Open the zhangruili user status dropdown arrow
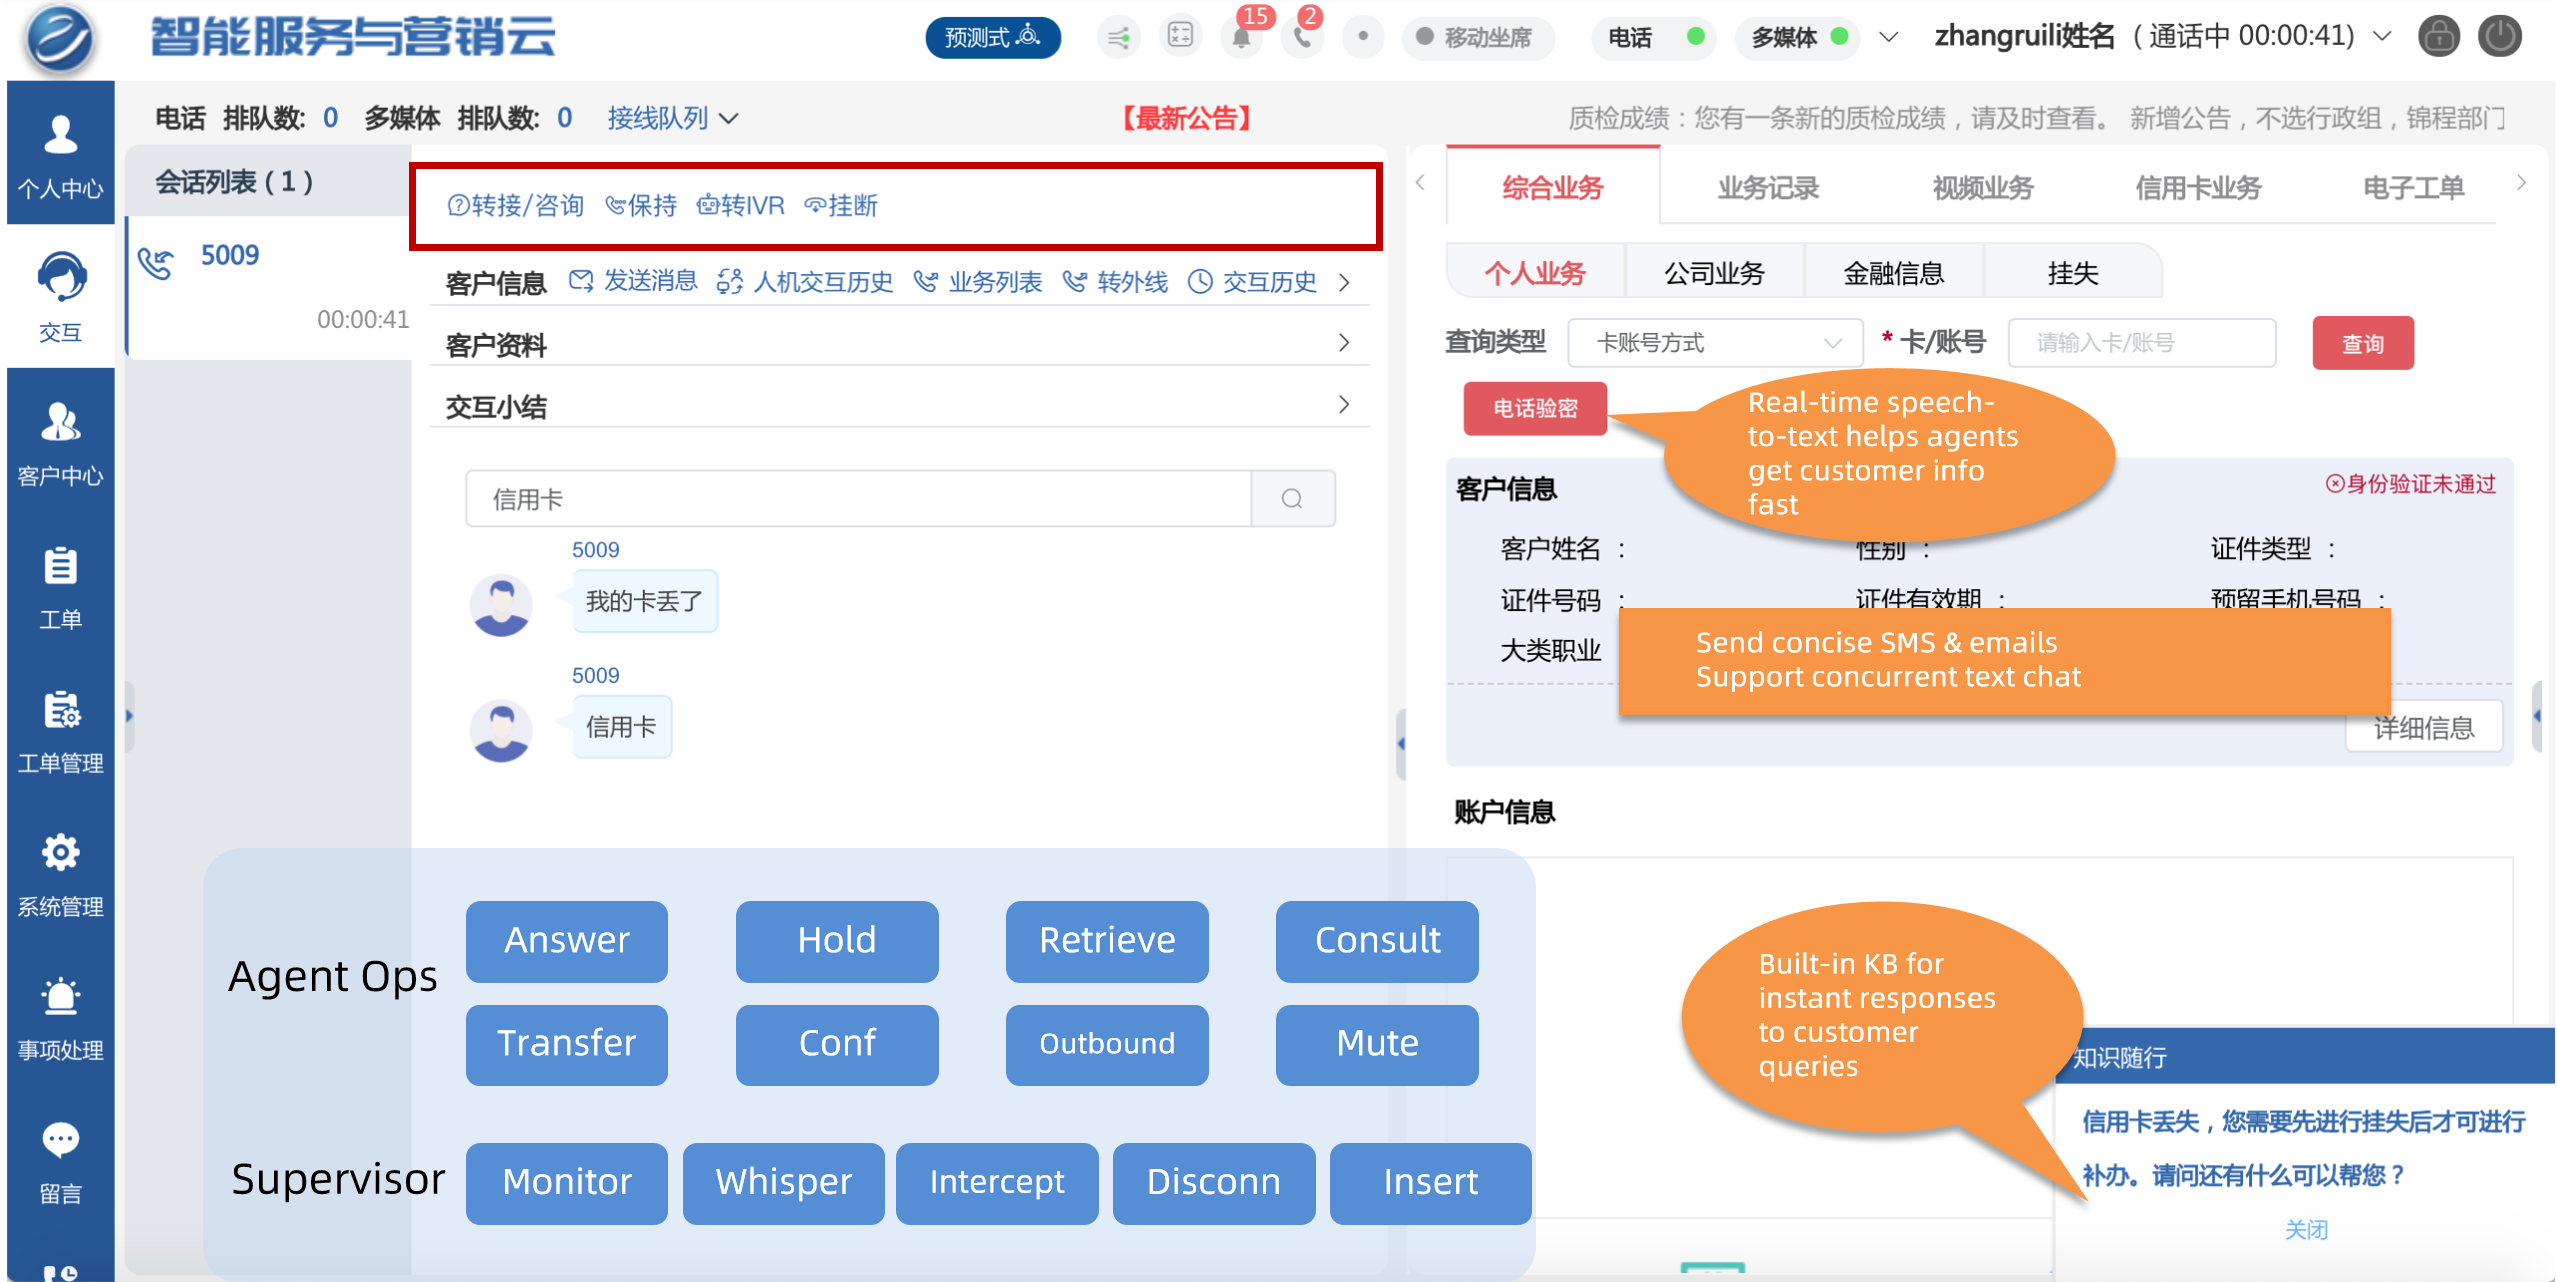 [2383, 37]
